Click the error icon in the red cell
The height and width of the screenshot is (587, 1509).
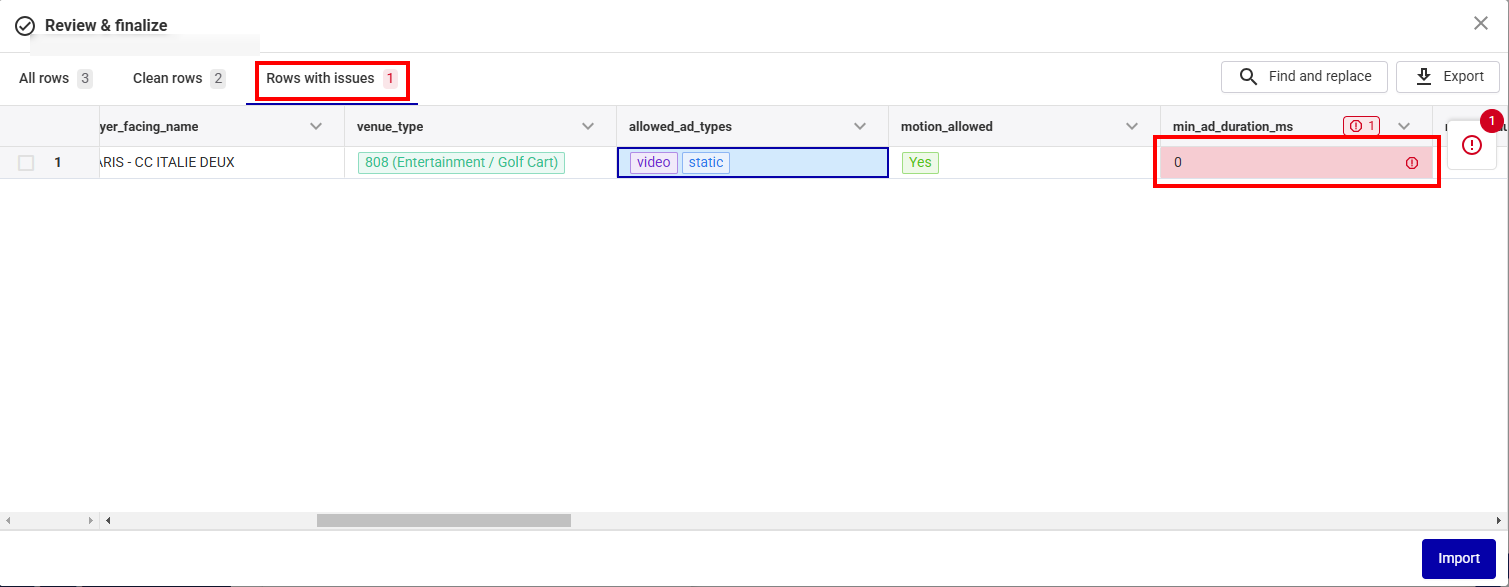pos(1412,163)
